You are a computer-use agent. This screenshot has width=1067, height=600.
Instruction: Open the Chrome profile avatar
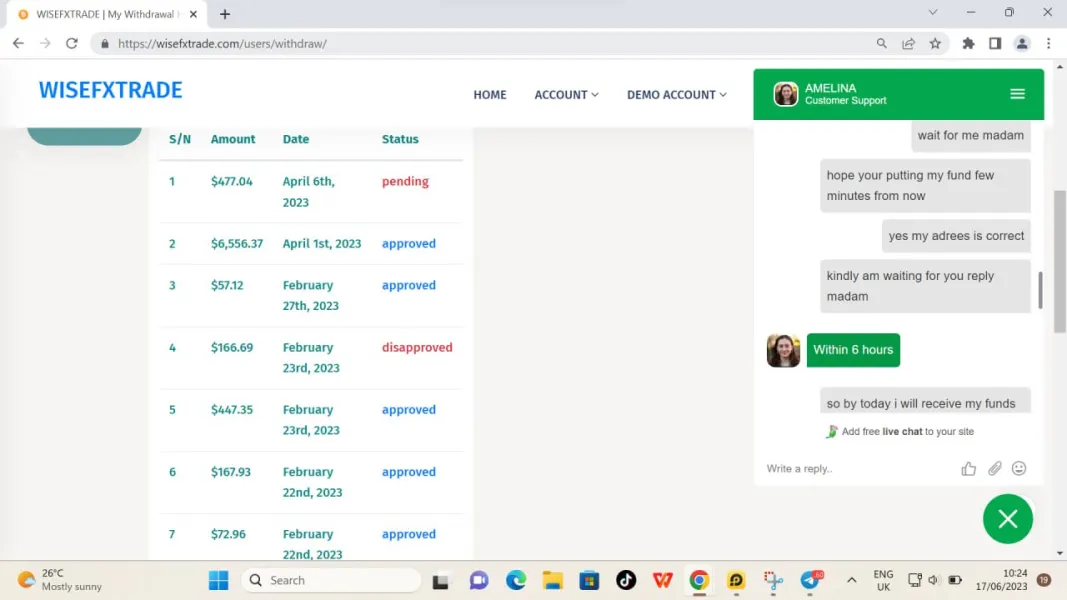tap(1021, 44)
